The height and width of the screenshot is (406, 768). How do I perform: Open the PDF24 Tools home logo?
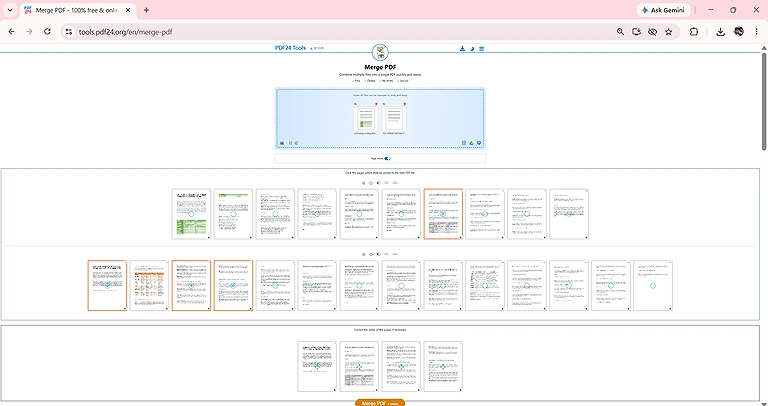(290, 48)
